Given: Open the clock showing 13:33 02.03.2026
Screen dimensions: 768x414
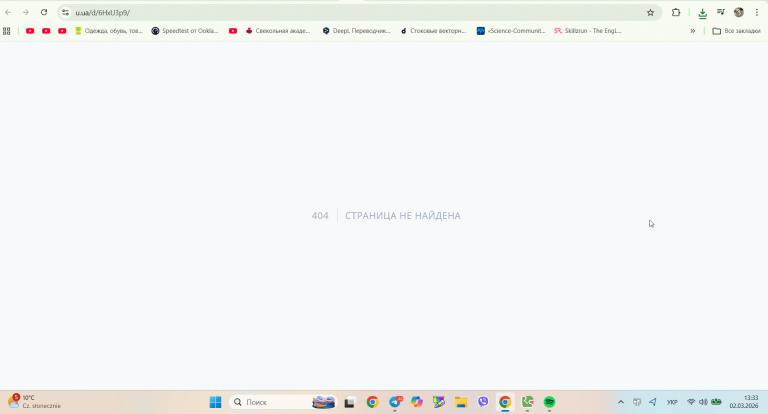Looking at the screenshot, I should (x=744, y=402).
